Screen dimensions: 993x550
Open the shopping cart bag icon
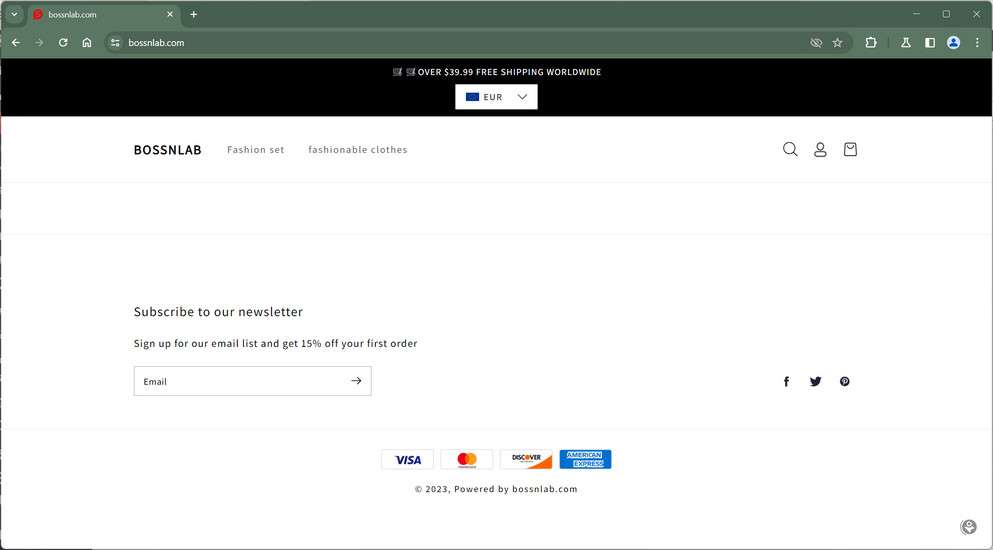[x=850, y=150]
